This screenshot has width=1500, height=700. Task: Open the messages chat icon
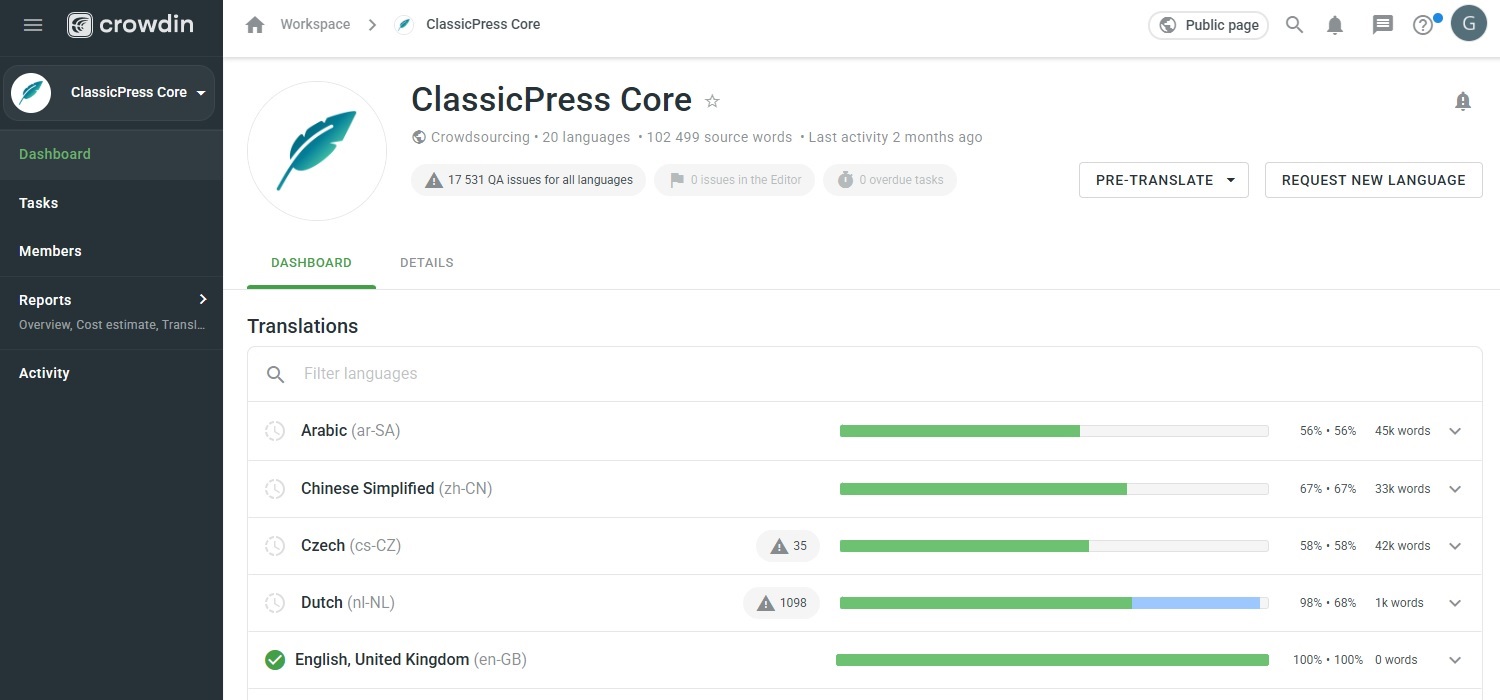pyautogui.click(x=1382, y=25)
